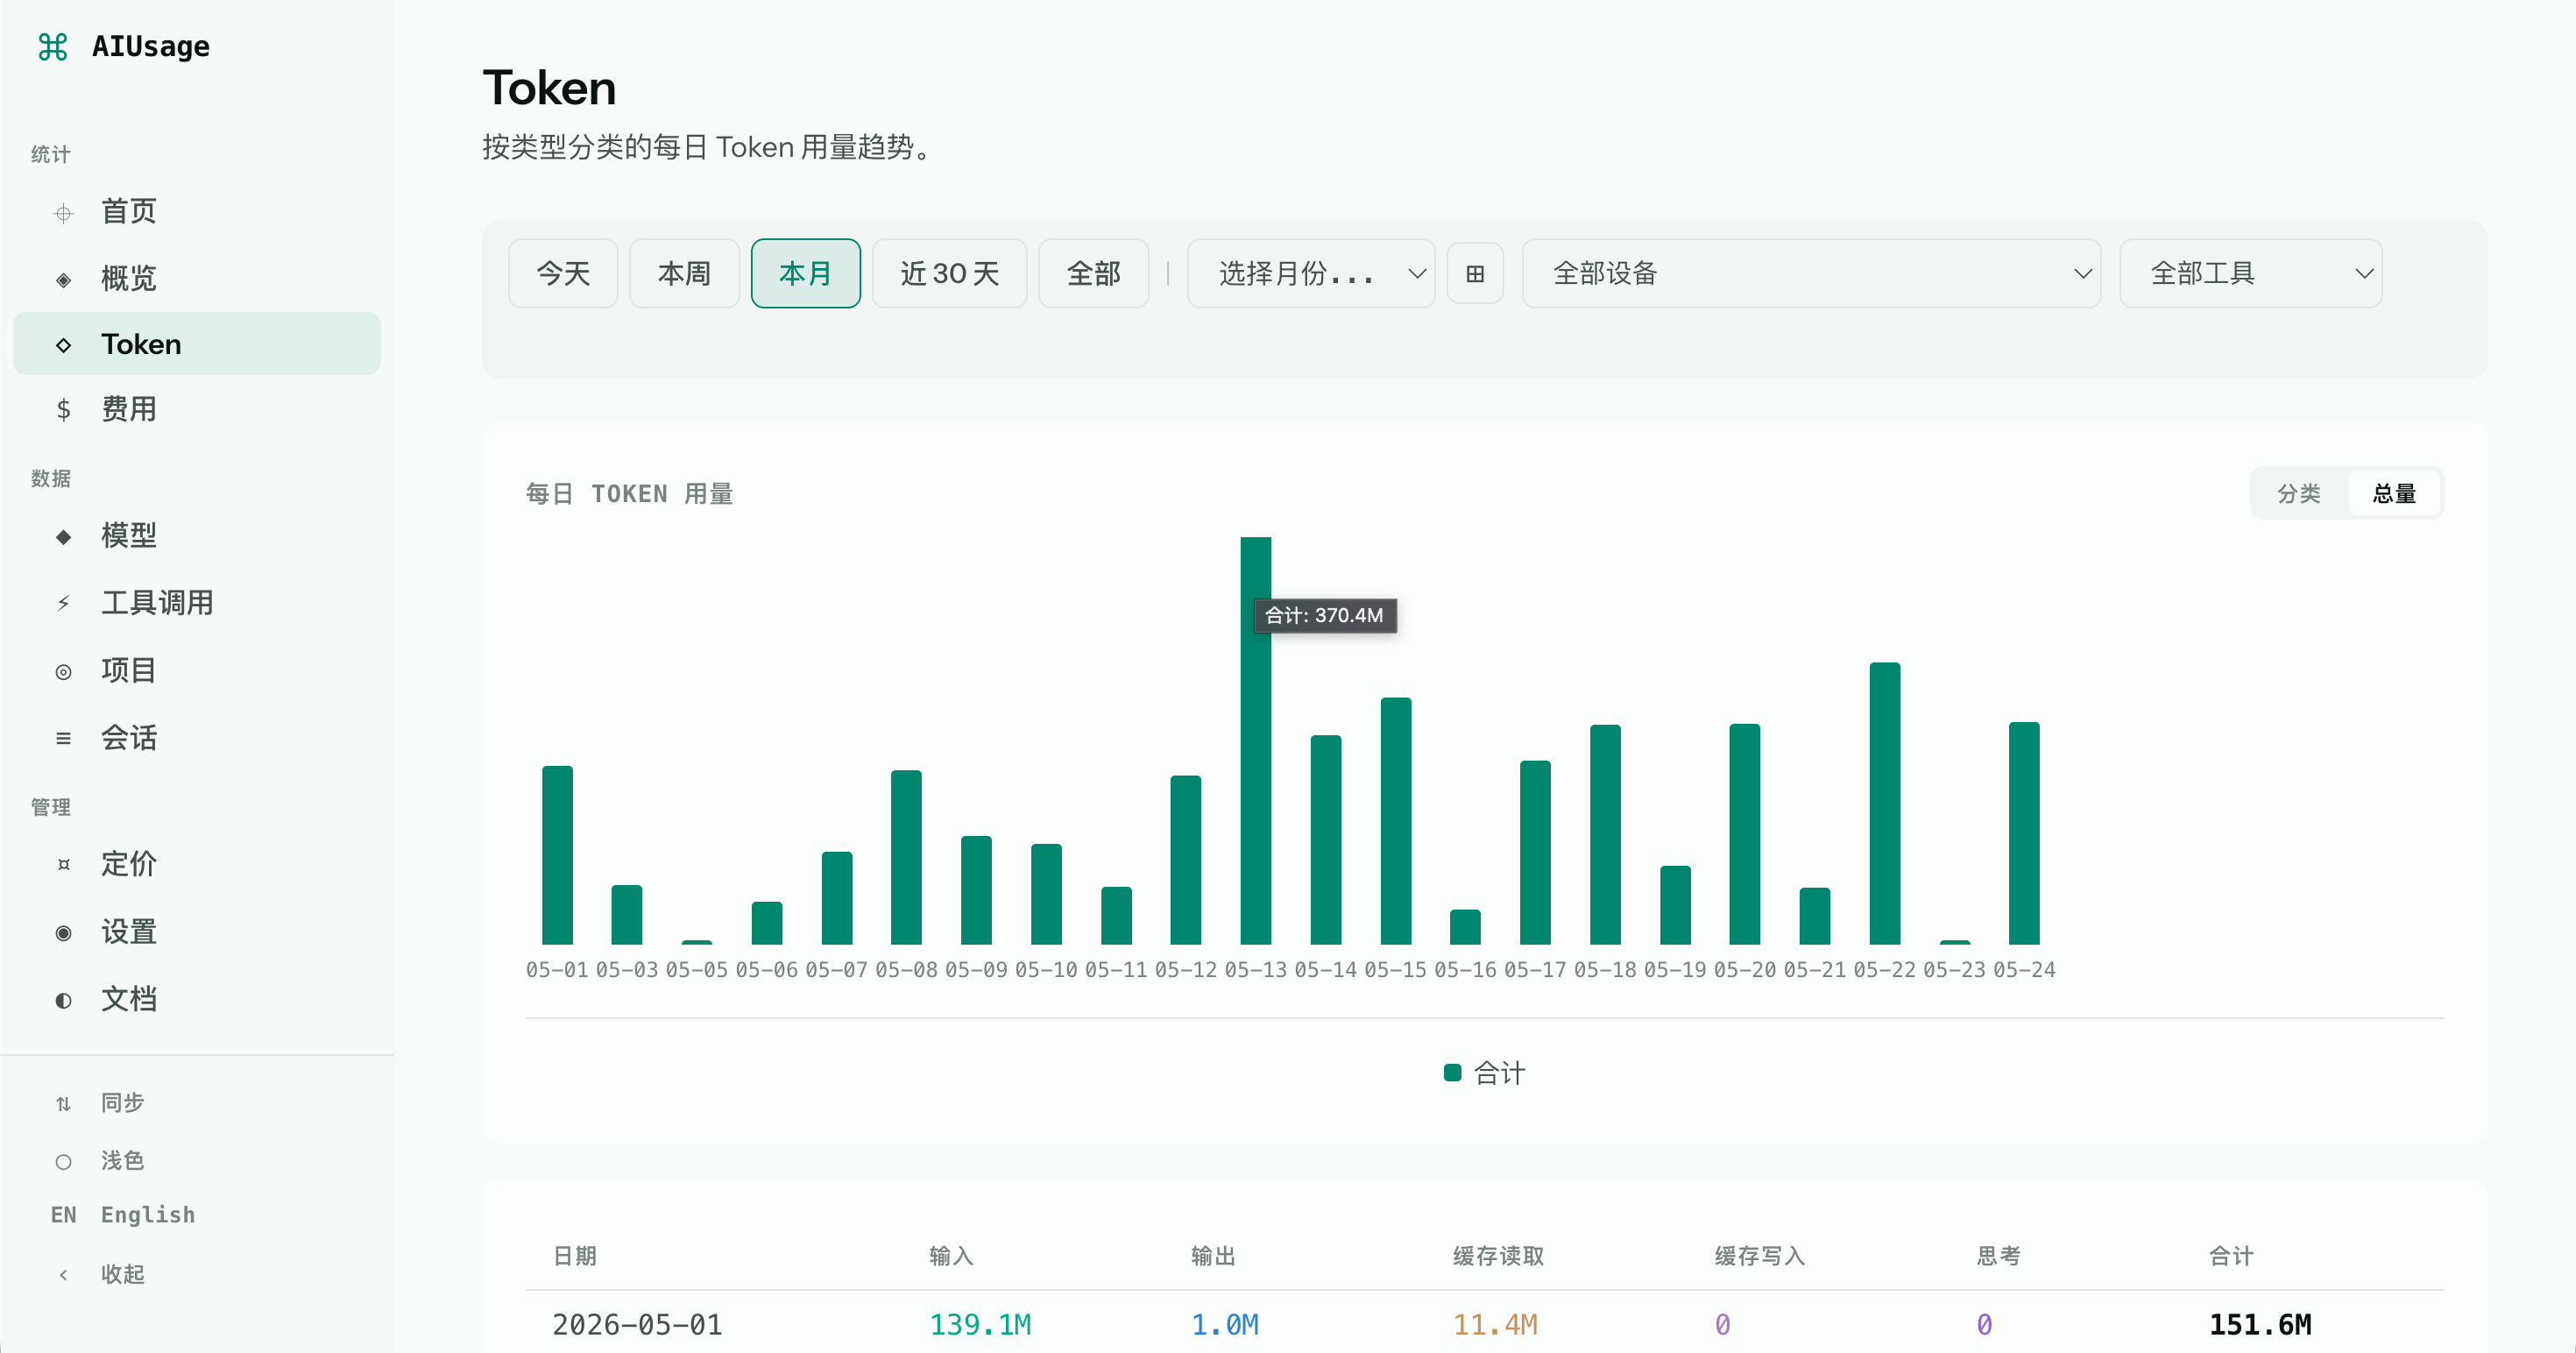Viewport: 2576px width, 1353px height.
Task: Switch chart to 分类 view
Action: 2298,493
